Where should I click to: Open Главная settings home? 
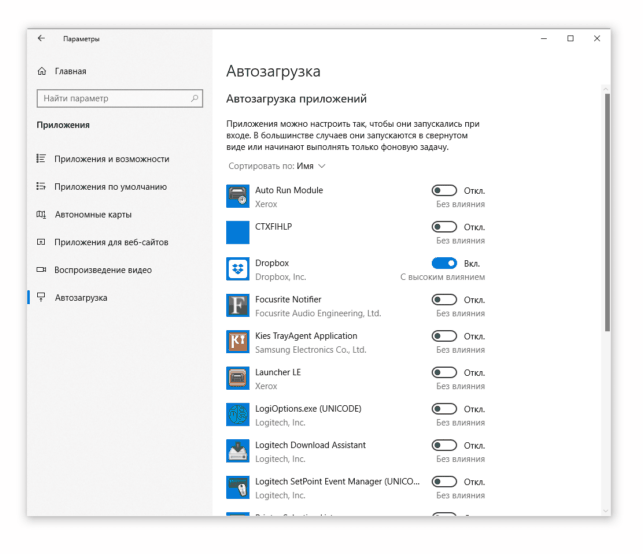point(71,71)
